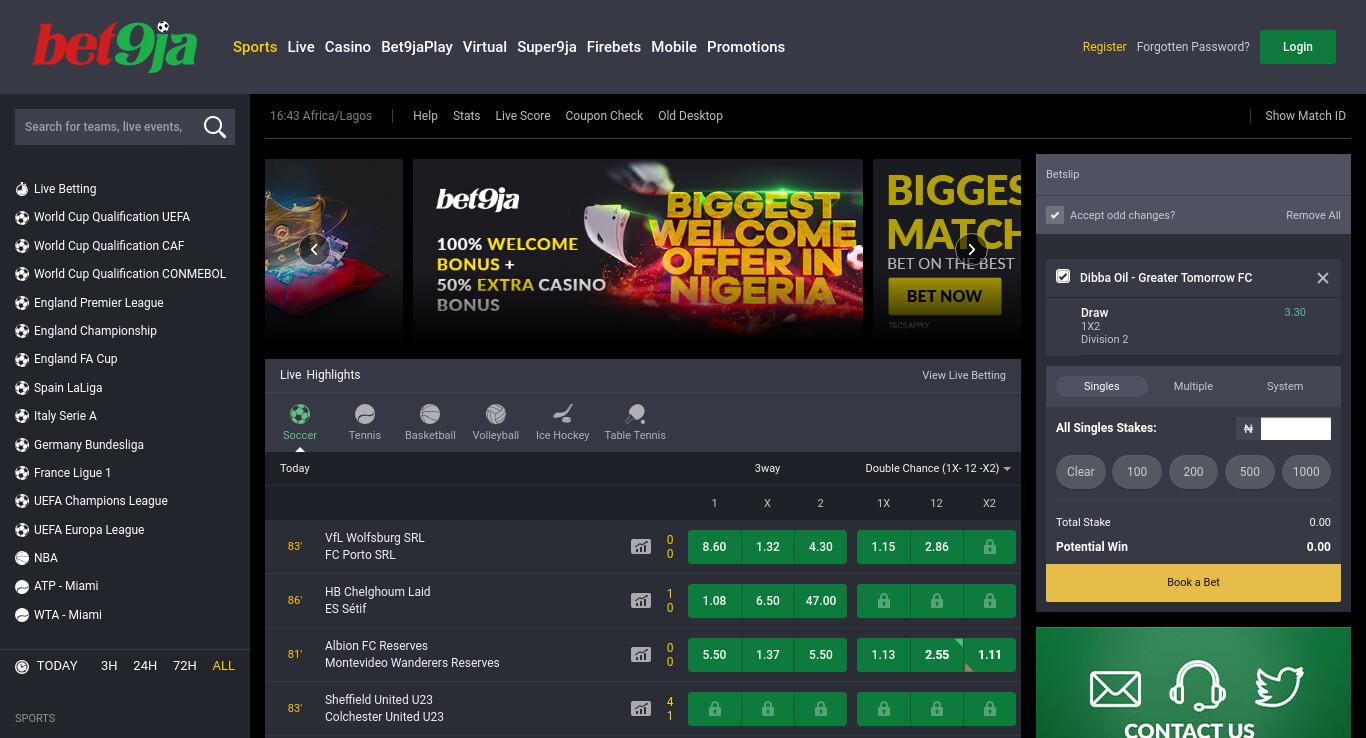Click the BET NOW banner button
Image resolution: width=1366 pixels, height=738 pixels.
tap(944, 296)
